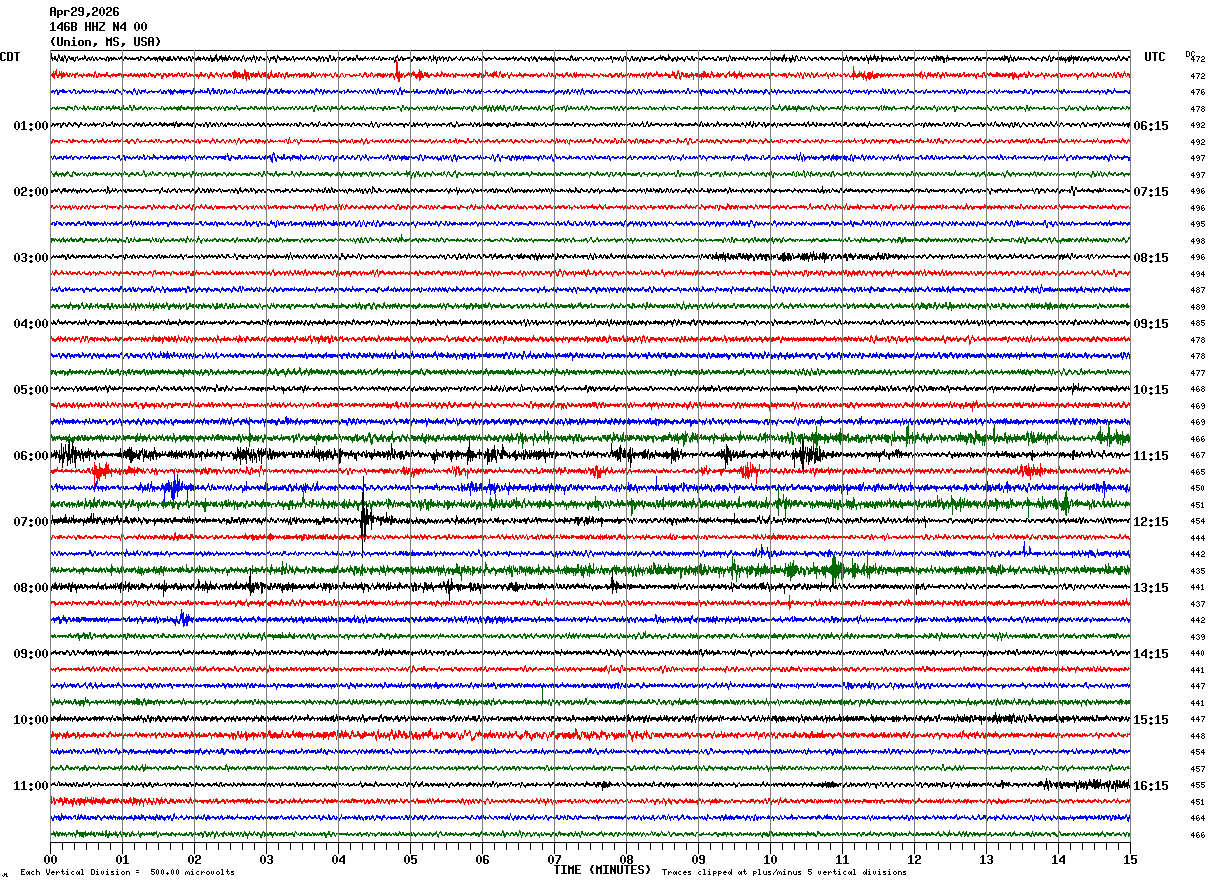Select the 05:00 CDT row label
Viewport: 1210px width, 886px height.
pyautogui.click(x=30, y=390)
